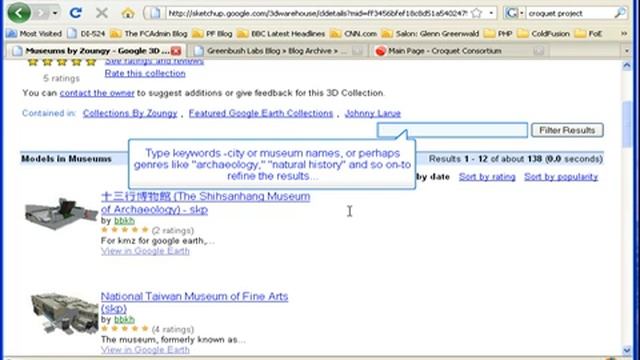The width and height of the screenshot is (640, 360).
Task: Open the list all tabs dropdown
Action: click(627, 51)
